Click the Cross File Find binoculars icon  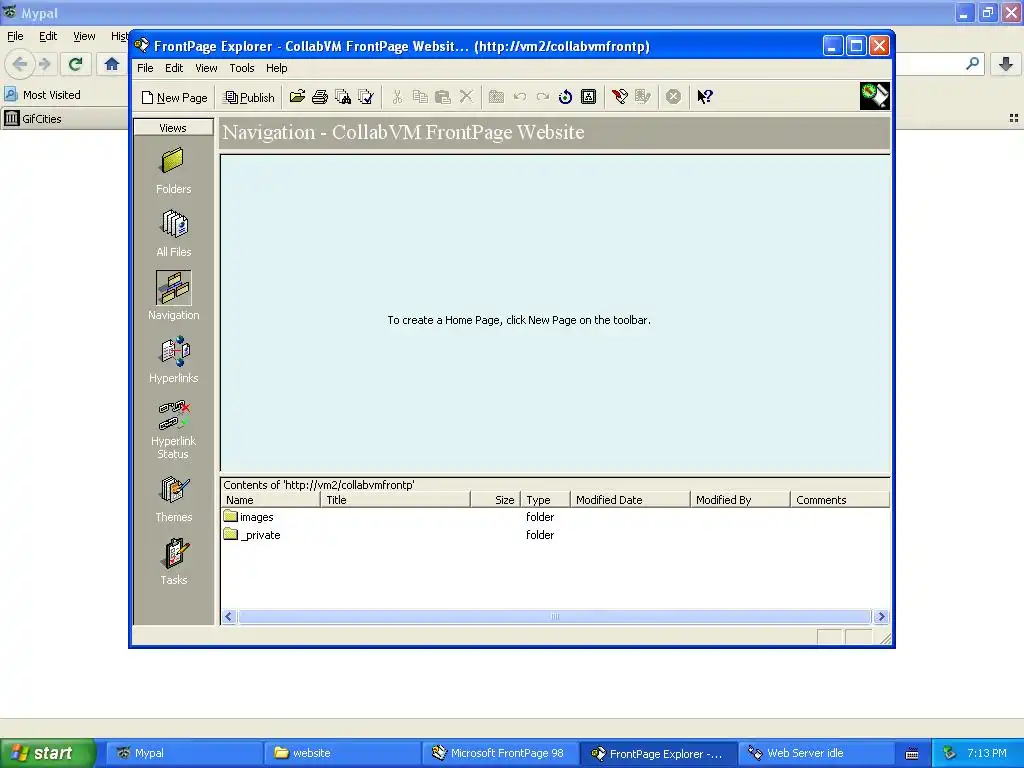click(343, 97)
